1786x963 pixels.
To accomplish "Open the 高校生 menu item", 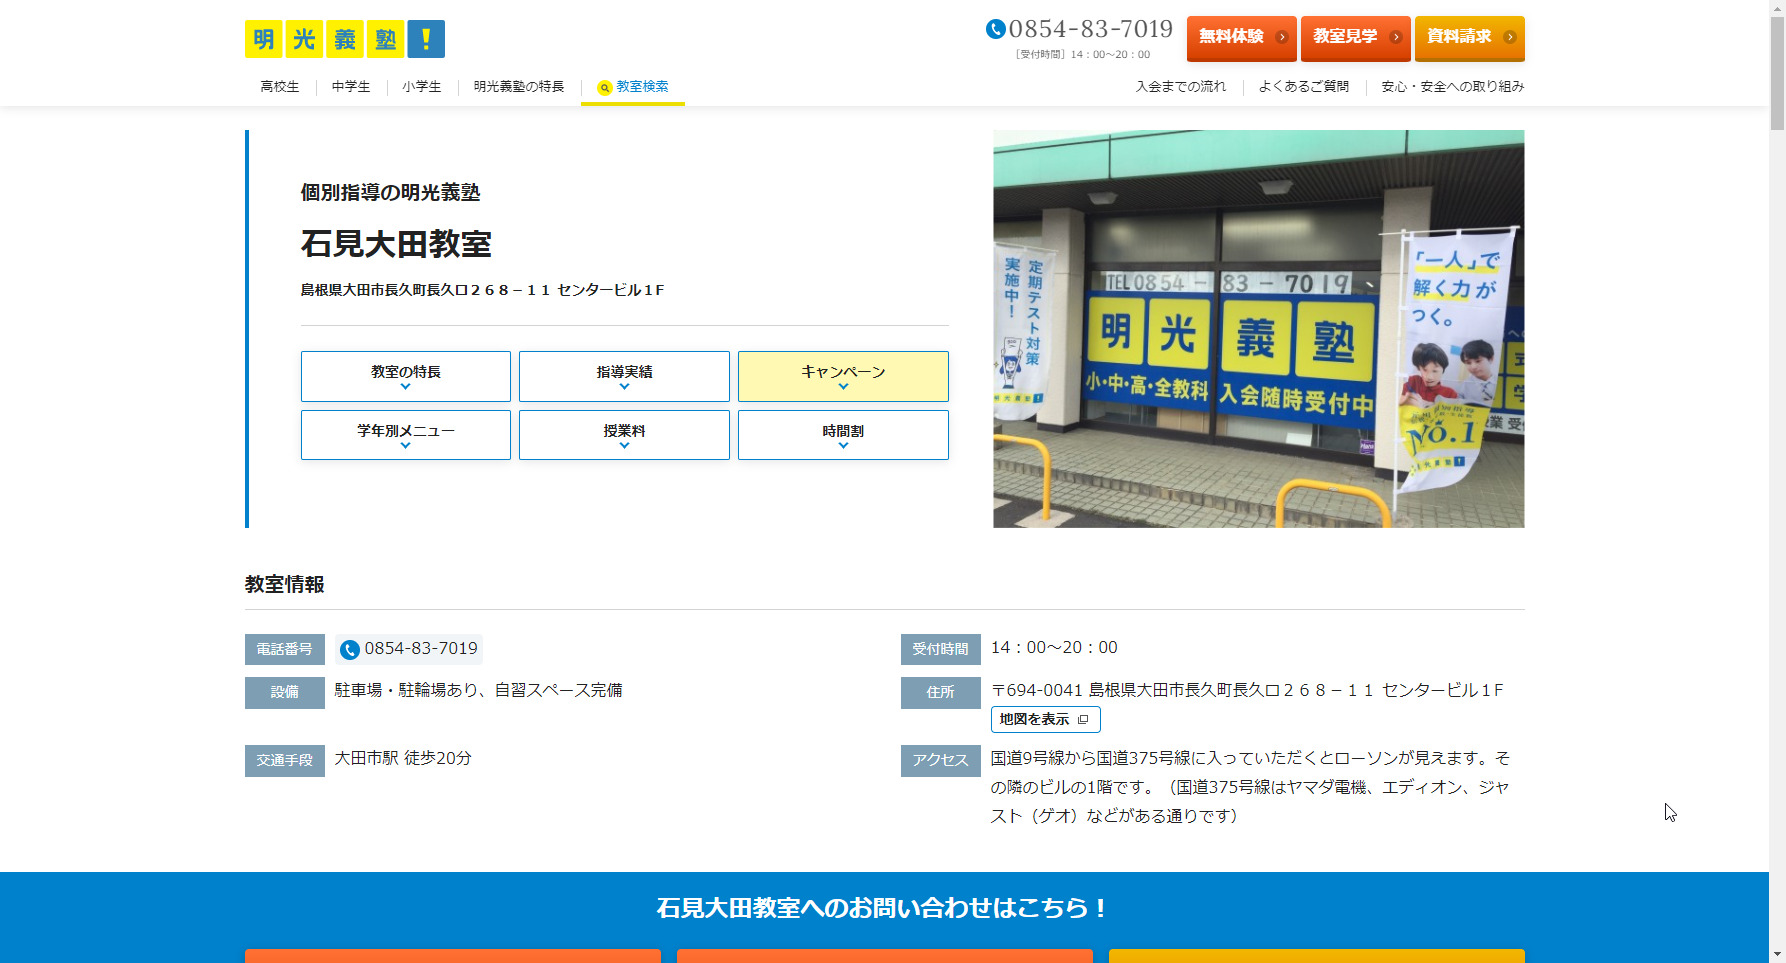I will coord(280,87).
